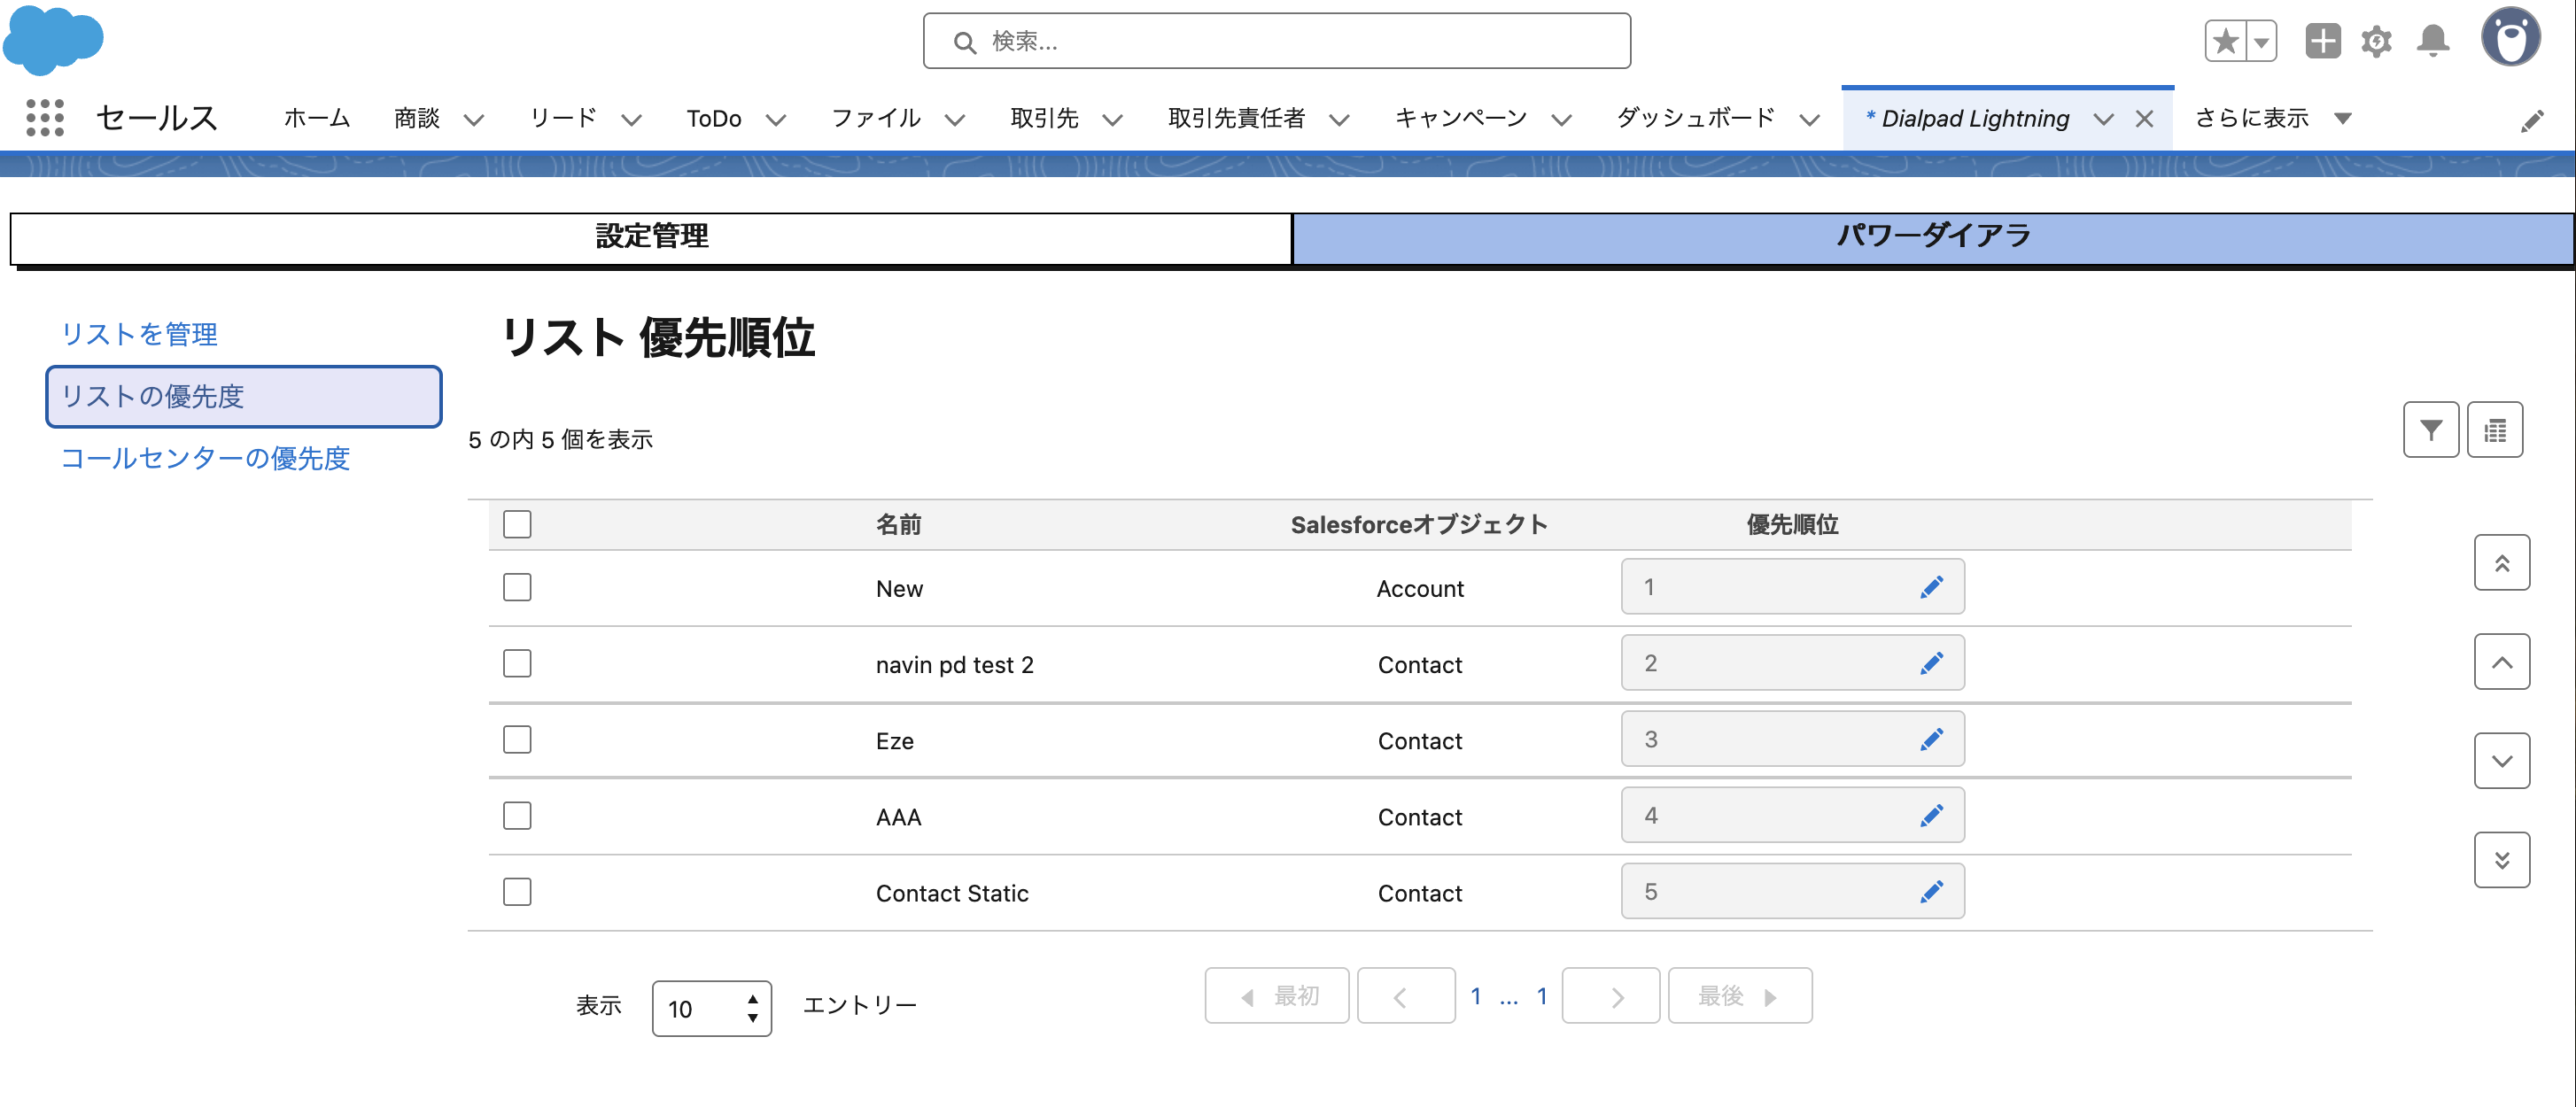Close the Dialpad Lightning tab
Screen dimensions: 2576x1107
[2144, 119]
